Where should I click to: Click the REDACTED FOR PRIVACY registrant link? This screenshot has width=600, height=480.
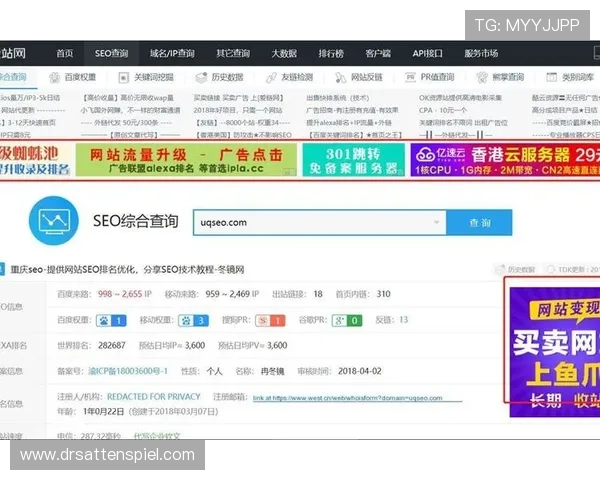point(153,397)
